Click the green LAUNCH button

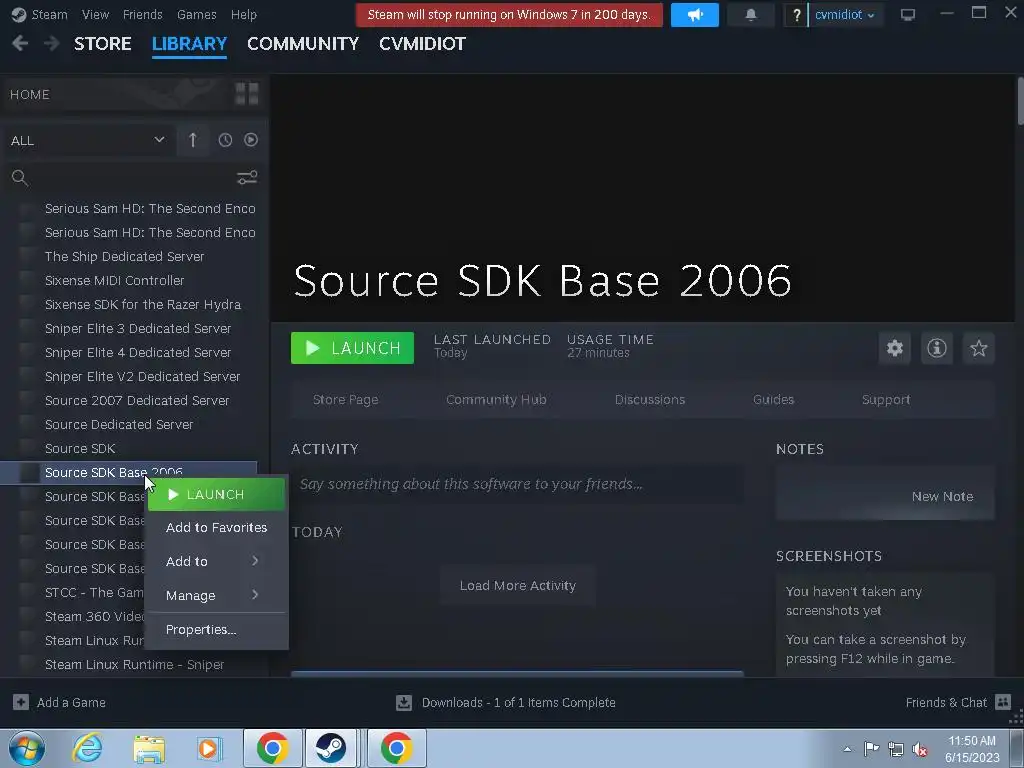[x=352, y=348]
